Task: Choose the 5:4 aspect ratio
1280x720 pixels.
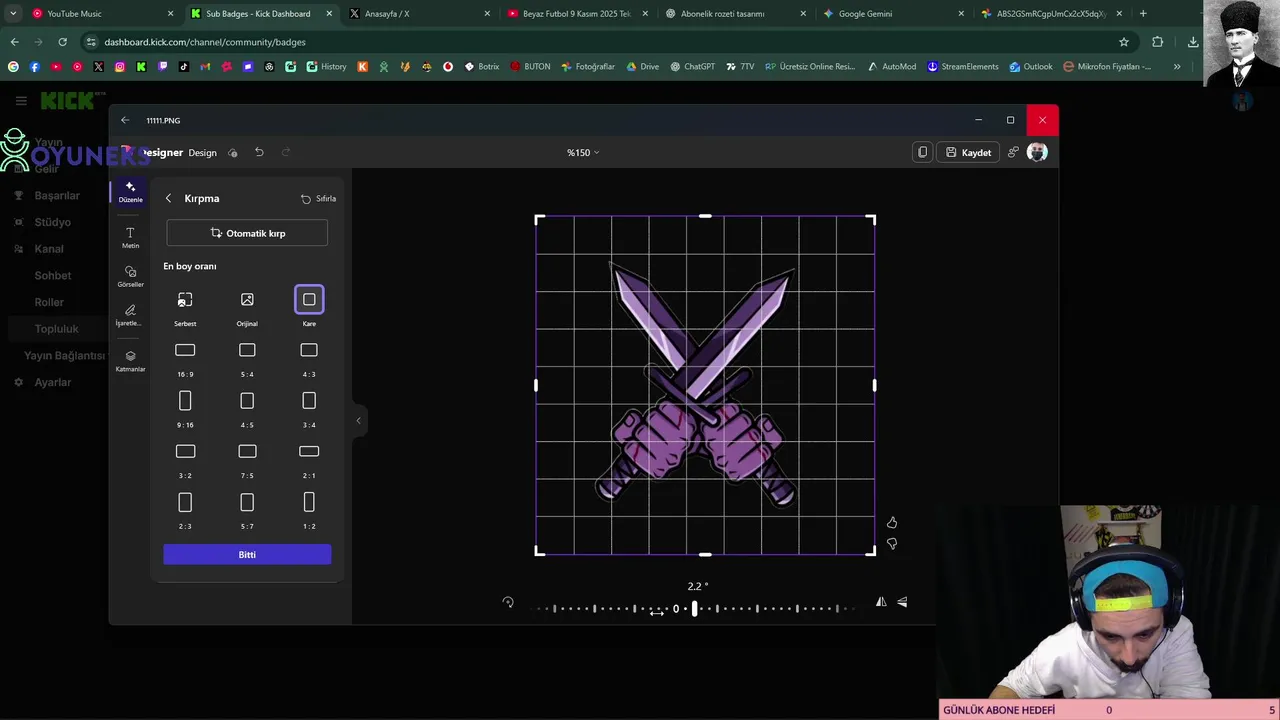Action: 247,359
